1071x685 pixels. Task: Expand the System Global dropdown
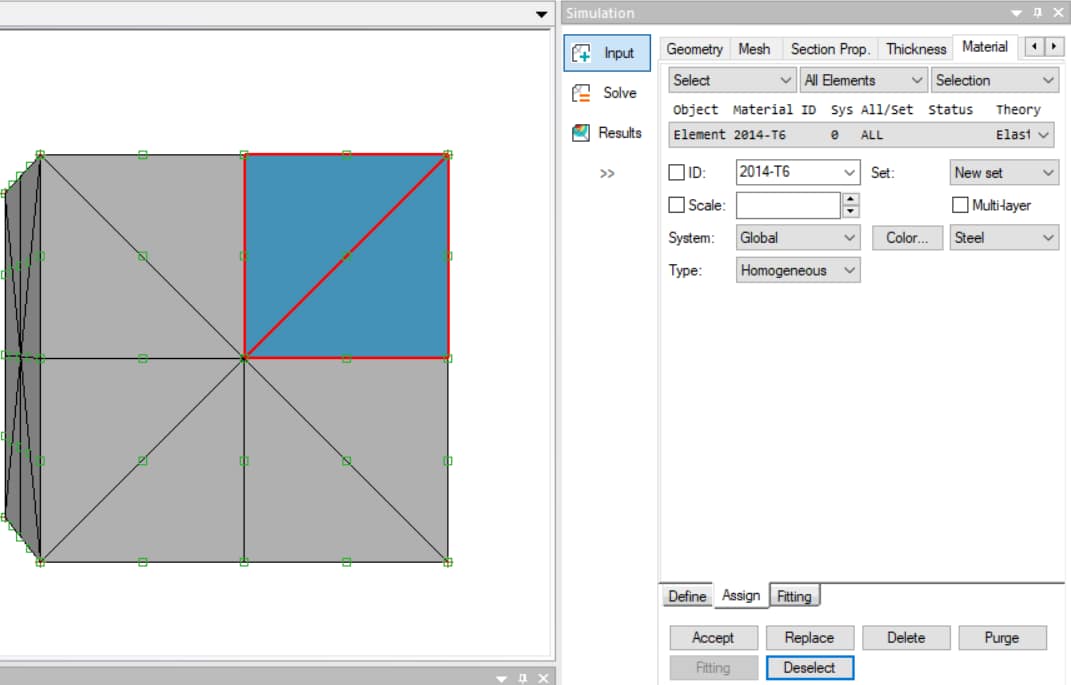pos(849,238)
